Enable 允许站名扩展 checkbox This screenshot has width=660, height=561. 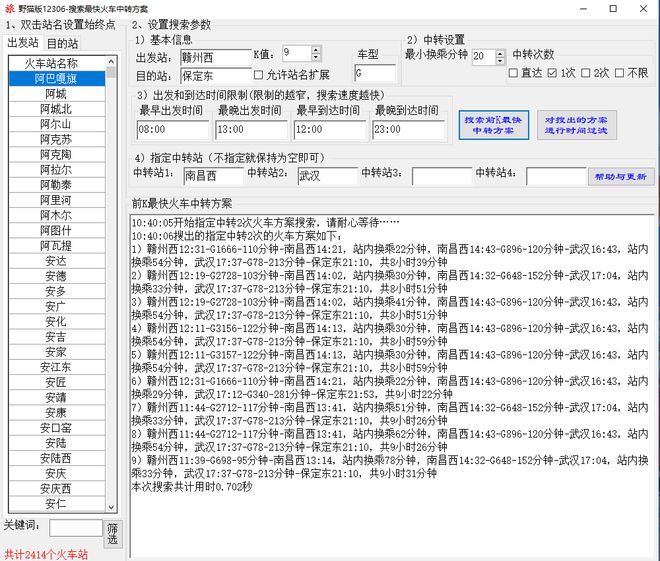(258, 75)
